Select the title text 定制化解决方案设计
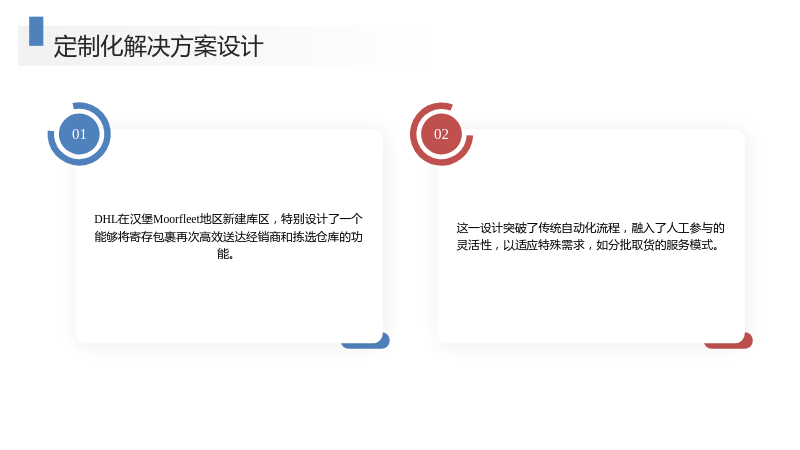Image resolution: width=800 pixels, height=450 pixels. pyautogui.click(x=159, y=46)
